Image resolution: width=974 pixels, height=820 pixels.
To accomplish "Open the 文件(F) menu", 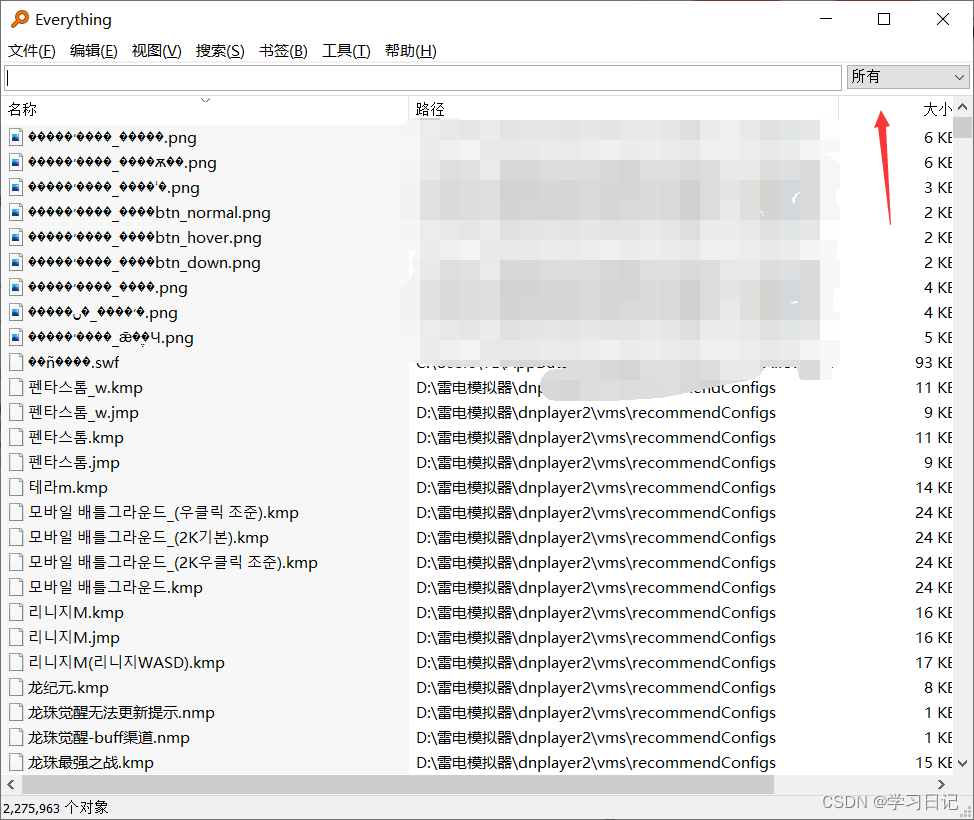I will point(32,51).
